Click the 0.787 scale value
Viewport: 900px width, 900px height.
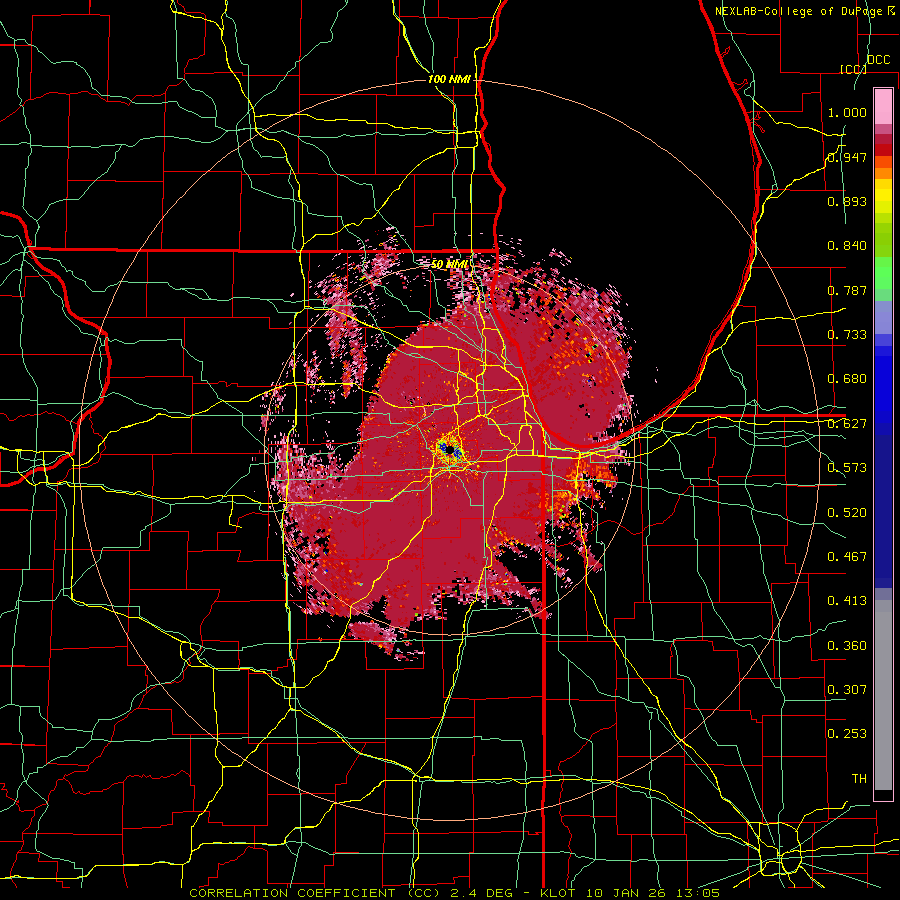[x=847, y=290]
